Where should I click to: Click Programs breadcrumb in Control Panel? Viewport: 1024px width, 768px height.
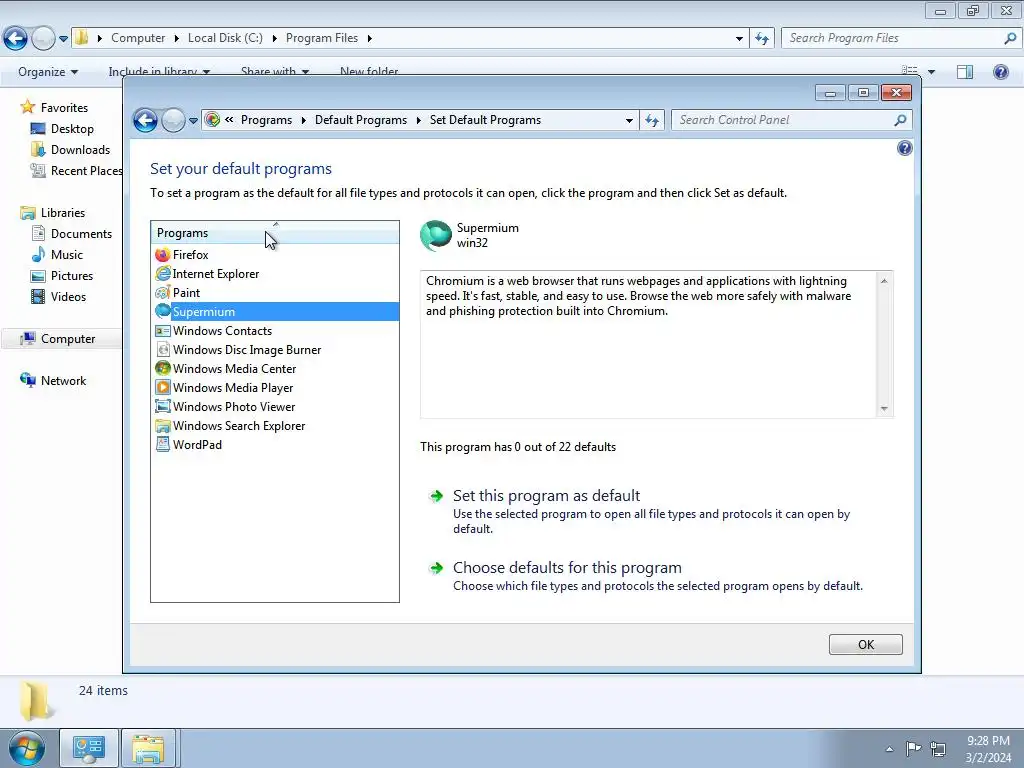point(266,120)
